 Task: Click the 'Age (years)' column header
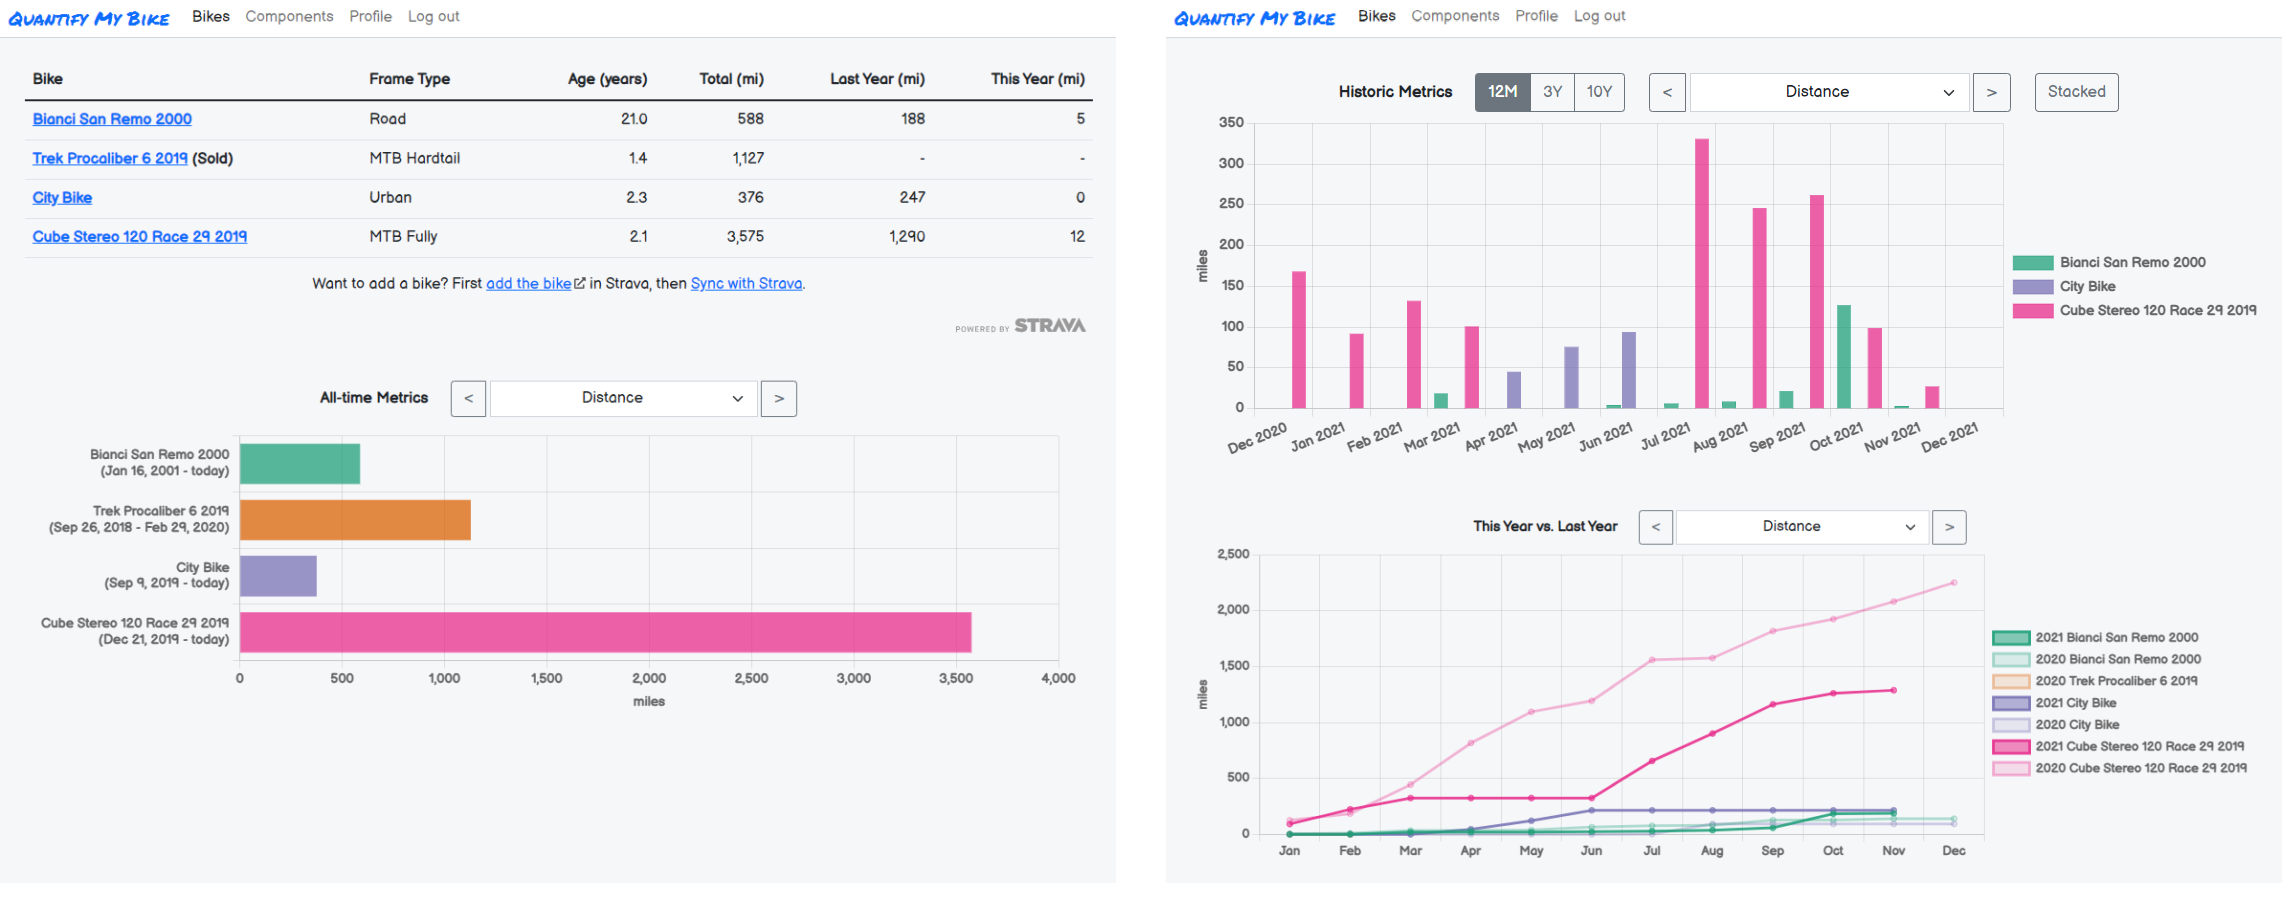pos(607,79)
